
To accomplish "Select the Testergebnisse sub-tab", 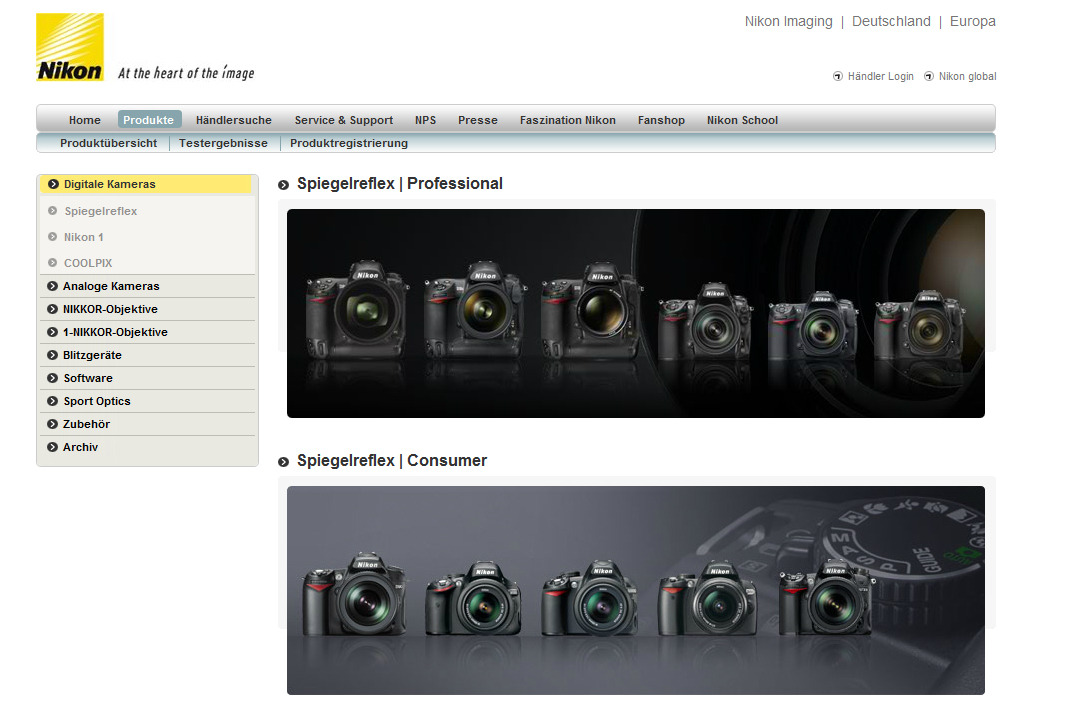I will coord(223,143).
